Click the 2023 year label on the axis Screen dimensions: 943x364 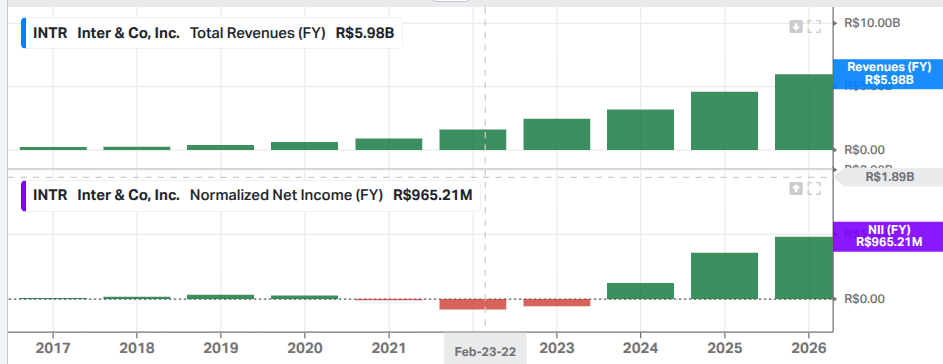[556, 348]
